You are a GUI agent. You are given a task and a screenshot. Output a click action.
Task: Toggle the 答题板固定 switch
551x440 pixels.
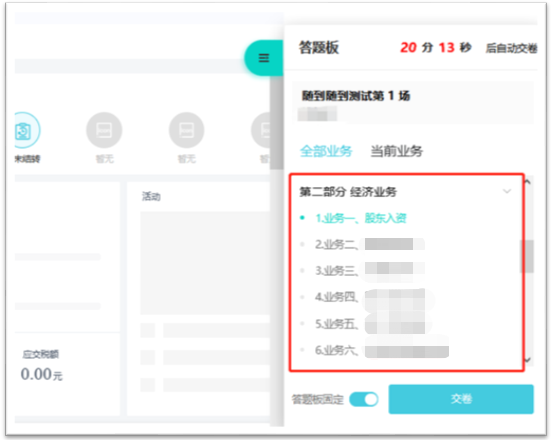[364, 400]
